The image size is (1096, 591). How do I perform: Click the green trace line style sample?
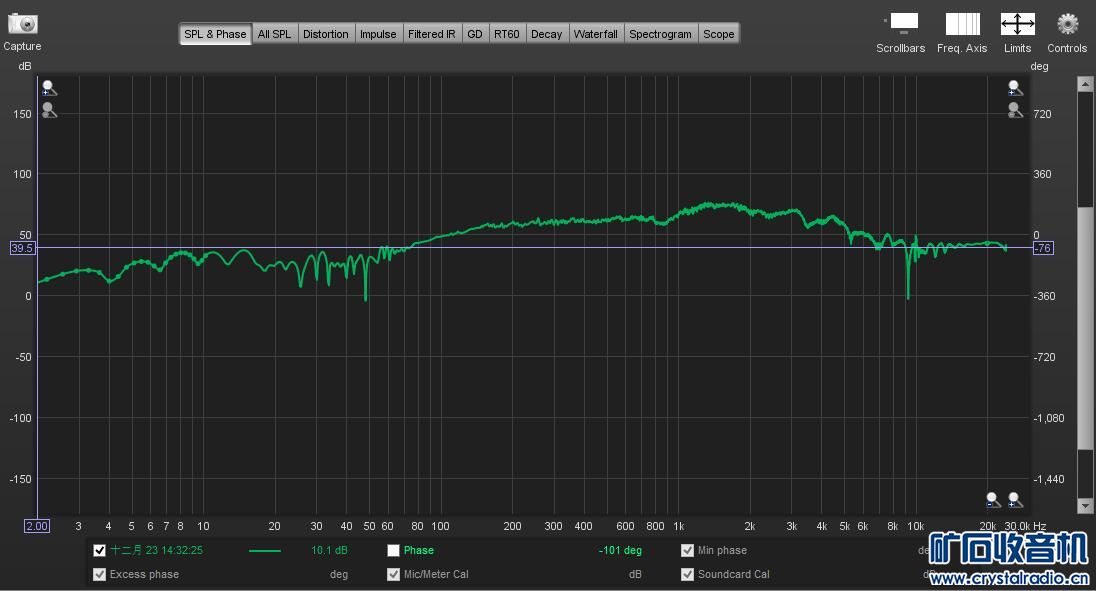tap(265, 550)
